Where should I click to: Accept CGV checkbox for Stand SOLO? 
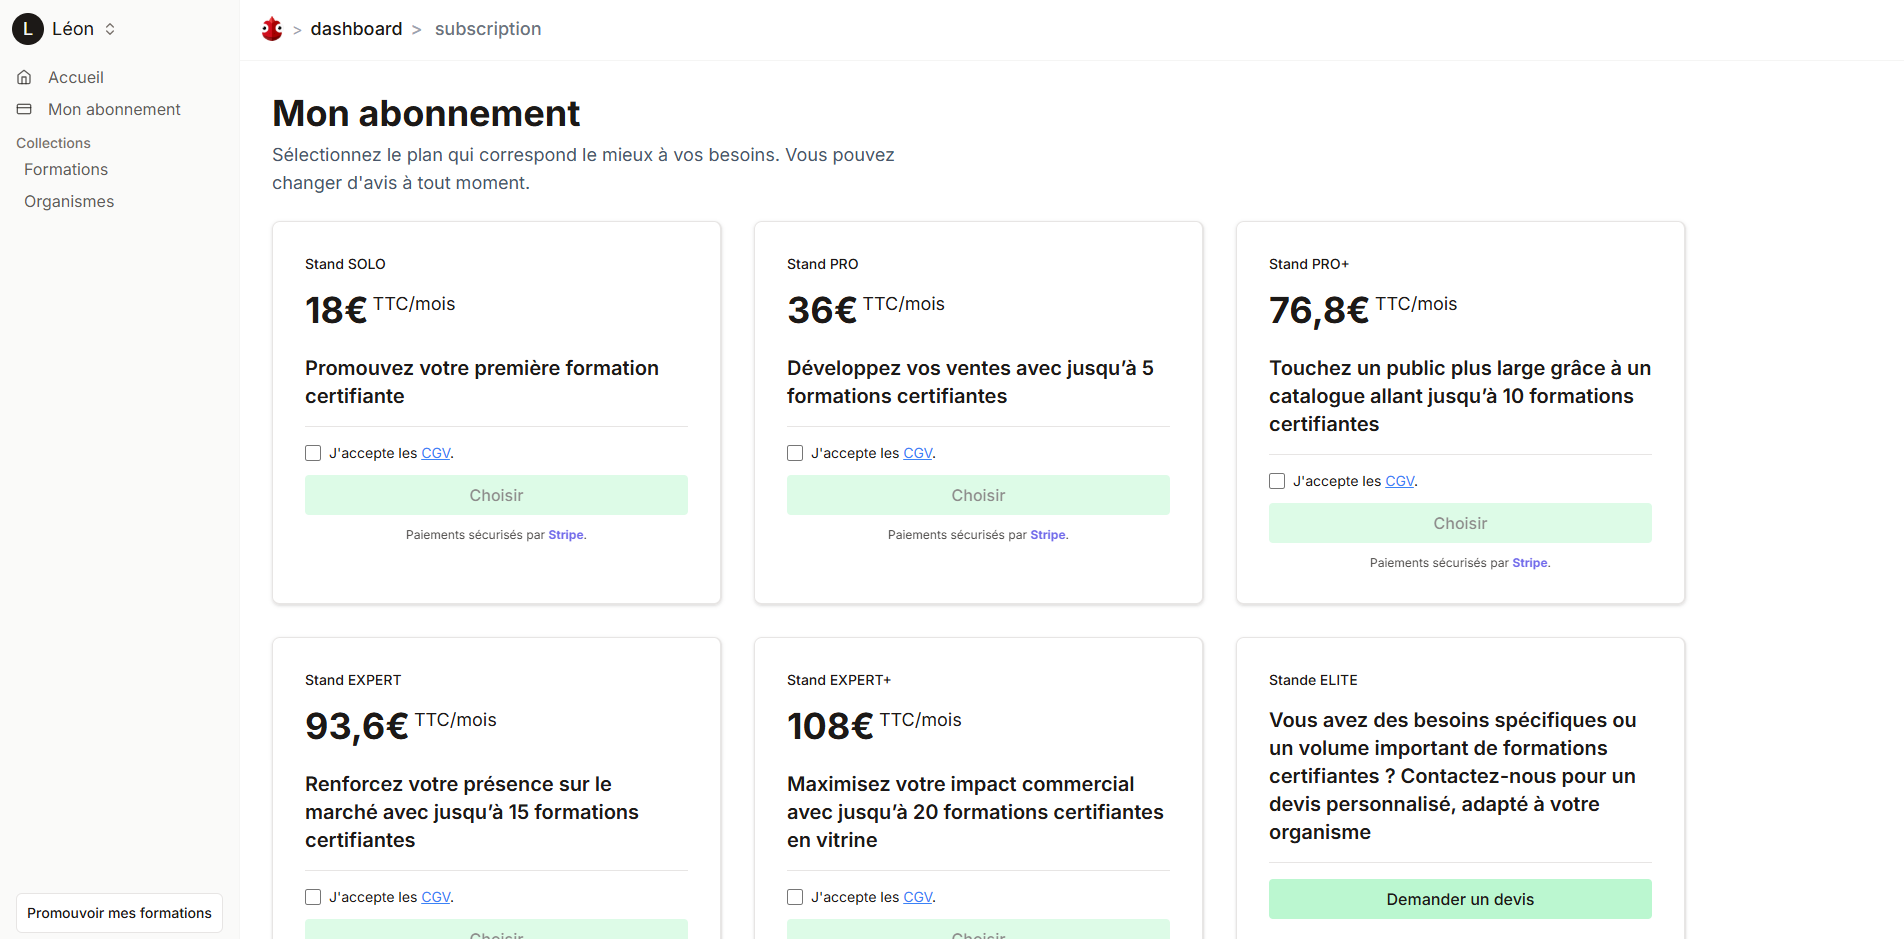[x=313, y=453]
